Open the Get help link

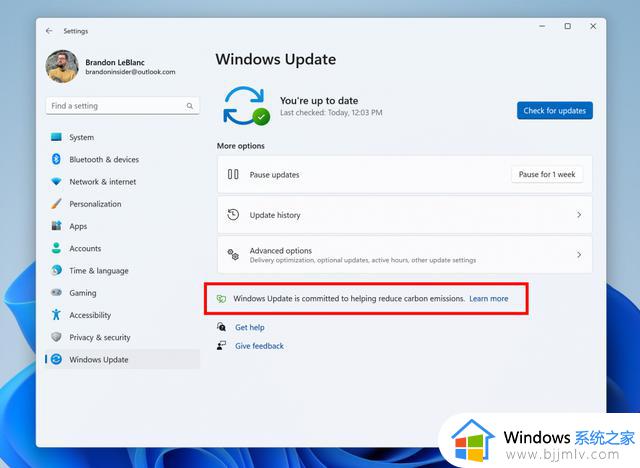pyautogui.click(x=250, y=327)
